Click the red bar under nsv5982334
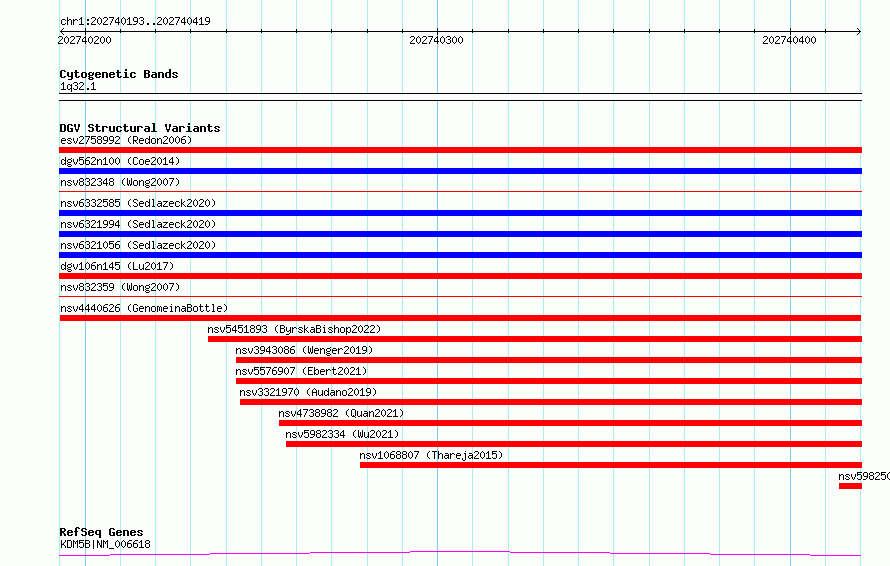This screenshot has height=566, width=890. [x=574, y=444]
